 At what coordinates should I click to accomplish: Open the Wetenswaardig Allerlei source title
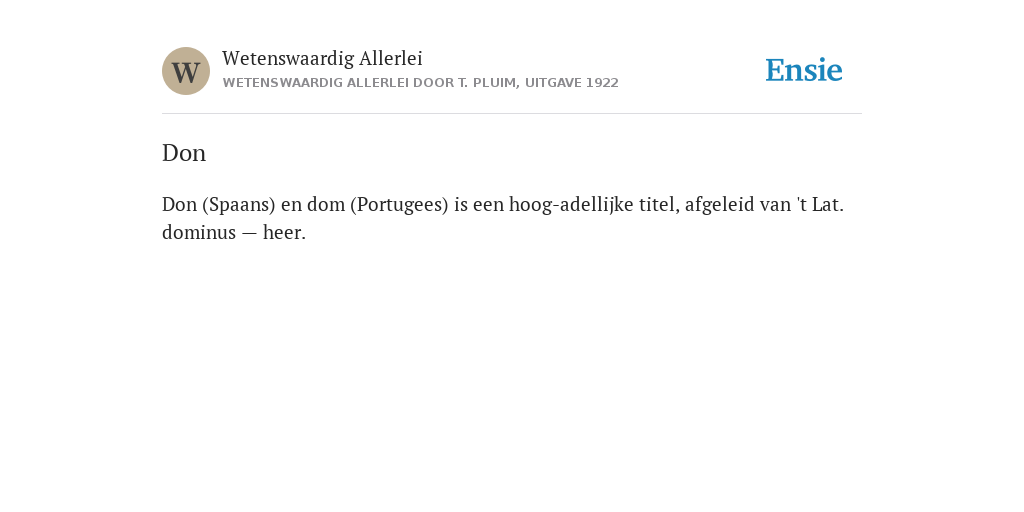click(323, 59)
